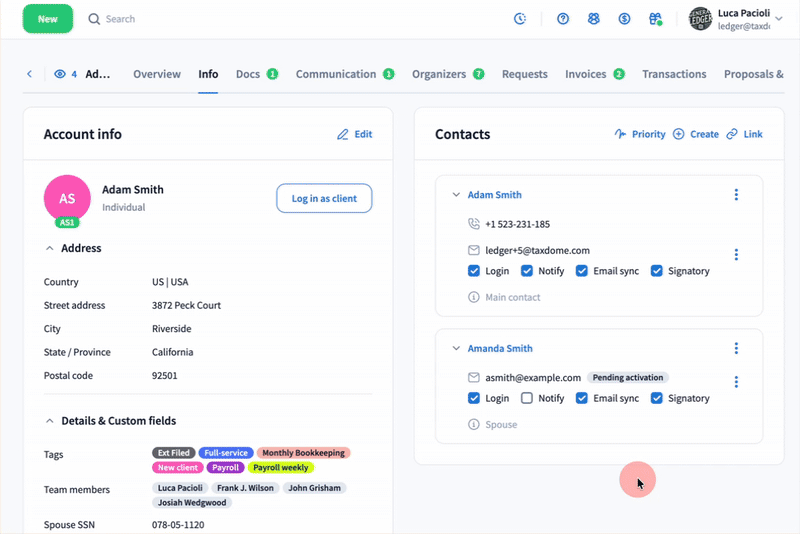Open options for ledger+5@taxdome.com email
The width and height of the screenshot is (800, 534).
(736, 255)
